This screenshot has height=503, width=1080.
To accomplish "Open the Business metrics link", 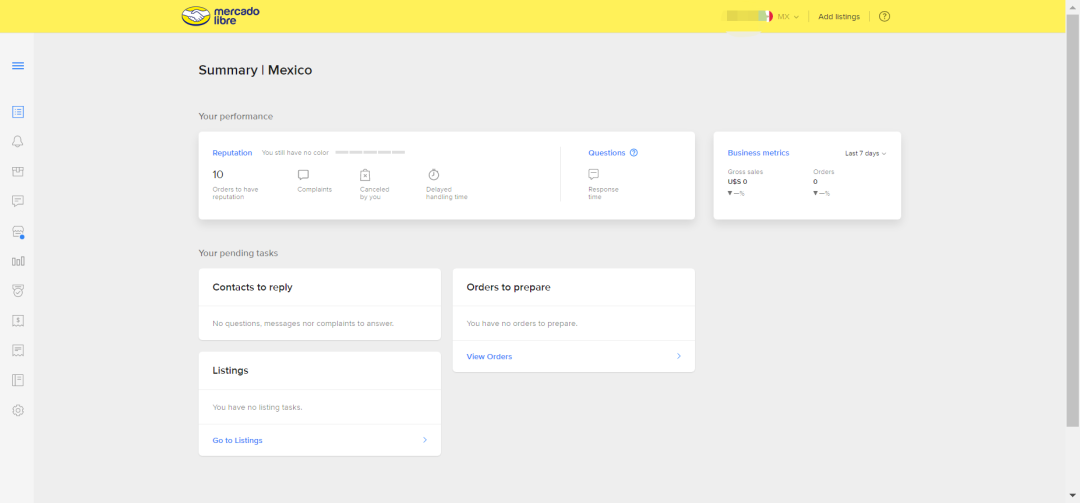I will click(758, 153).
